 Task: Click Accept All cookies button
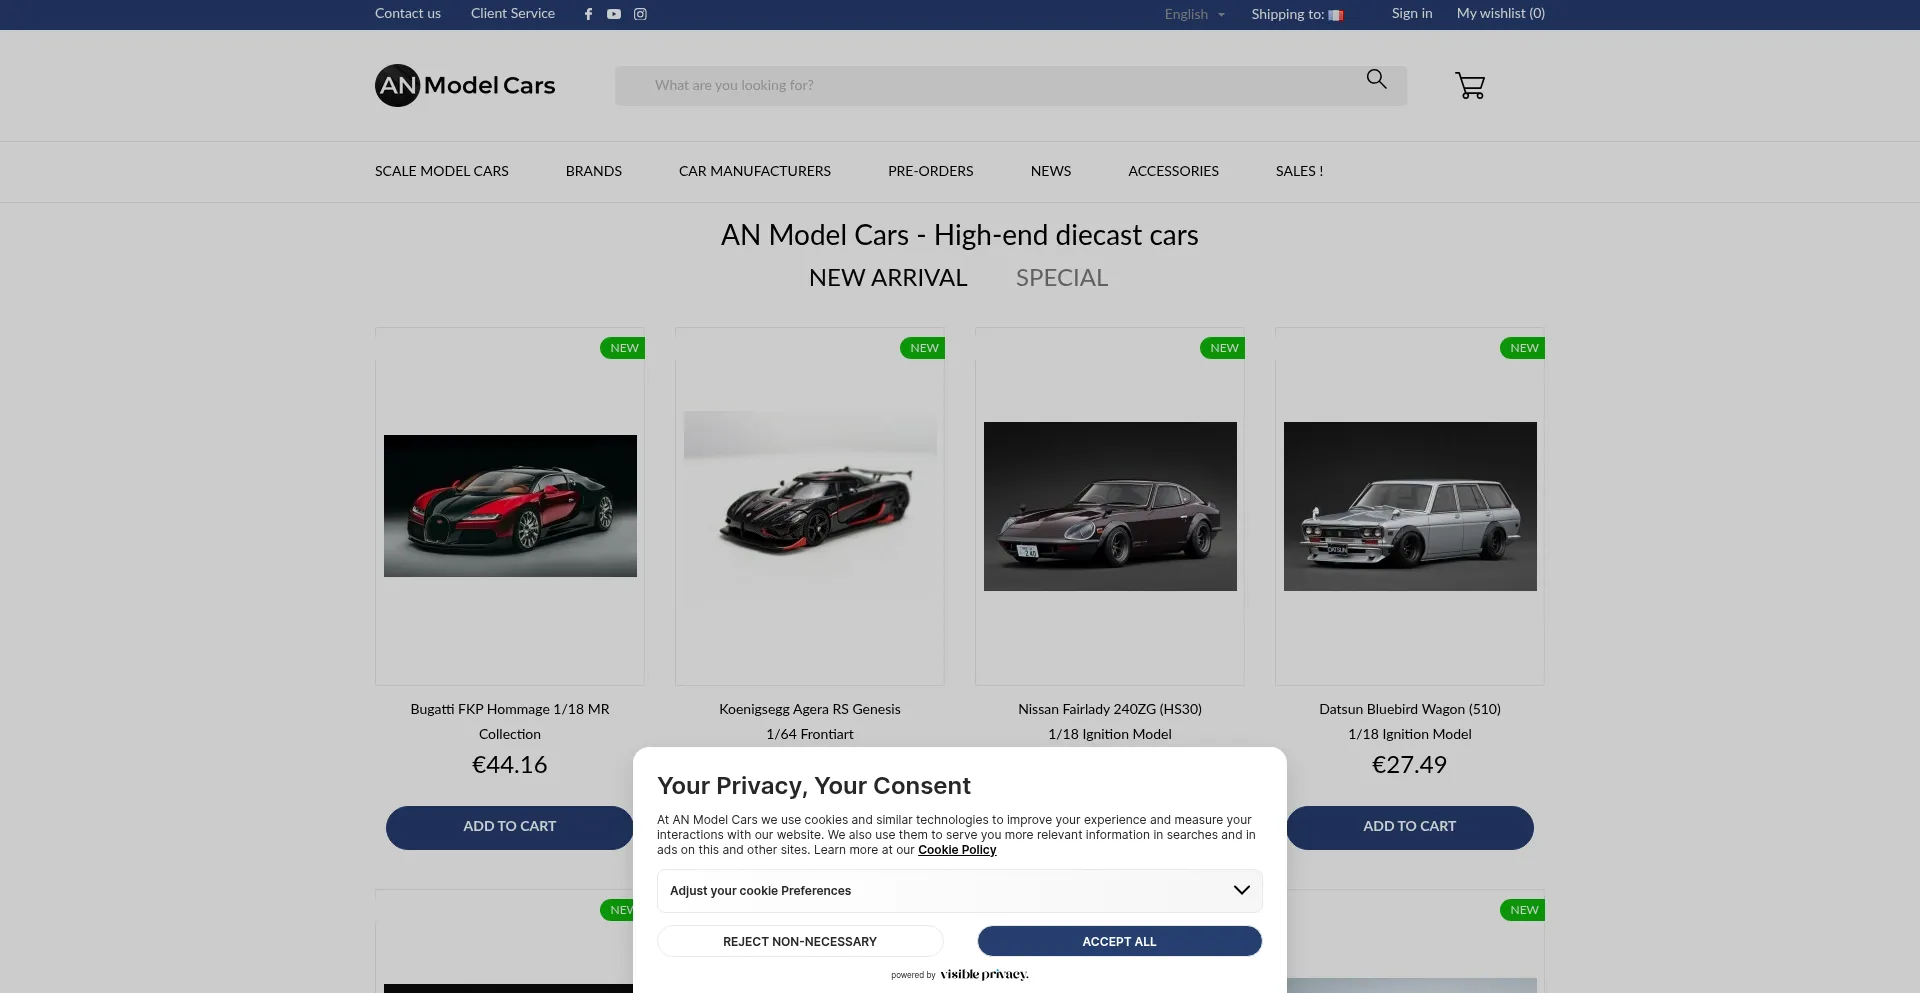point(1119,941)
